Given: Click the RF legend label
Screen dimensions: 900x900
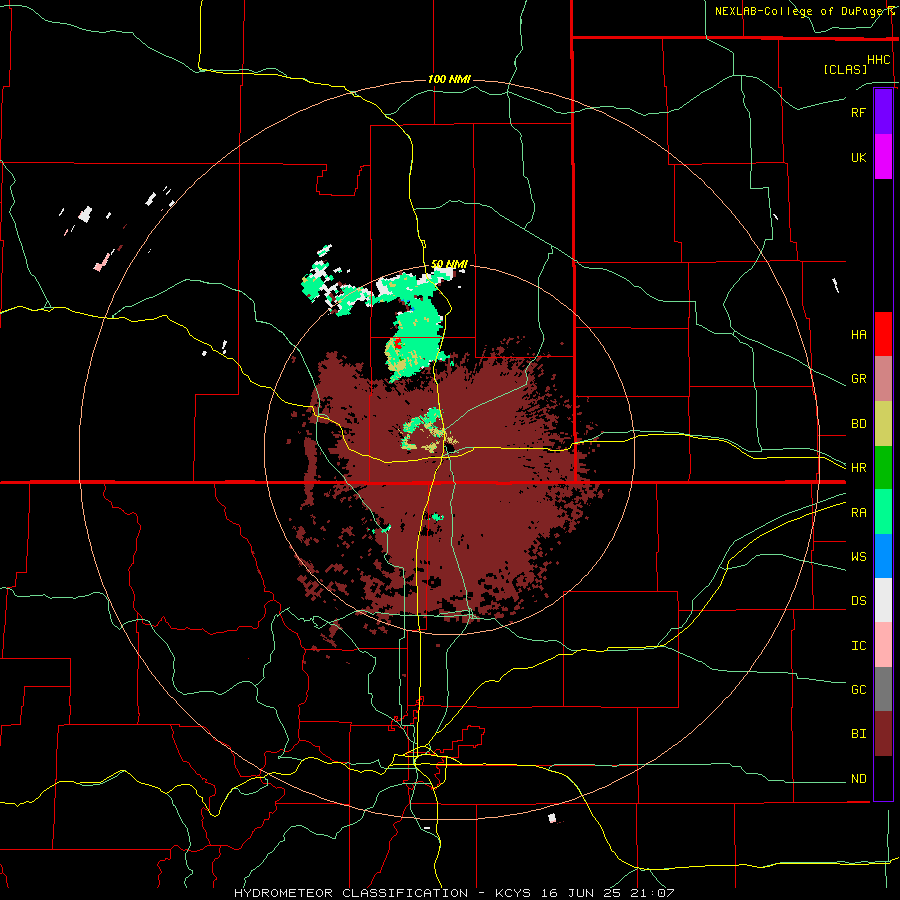Looking at the screenshot, I should coord(858,112).
